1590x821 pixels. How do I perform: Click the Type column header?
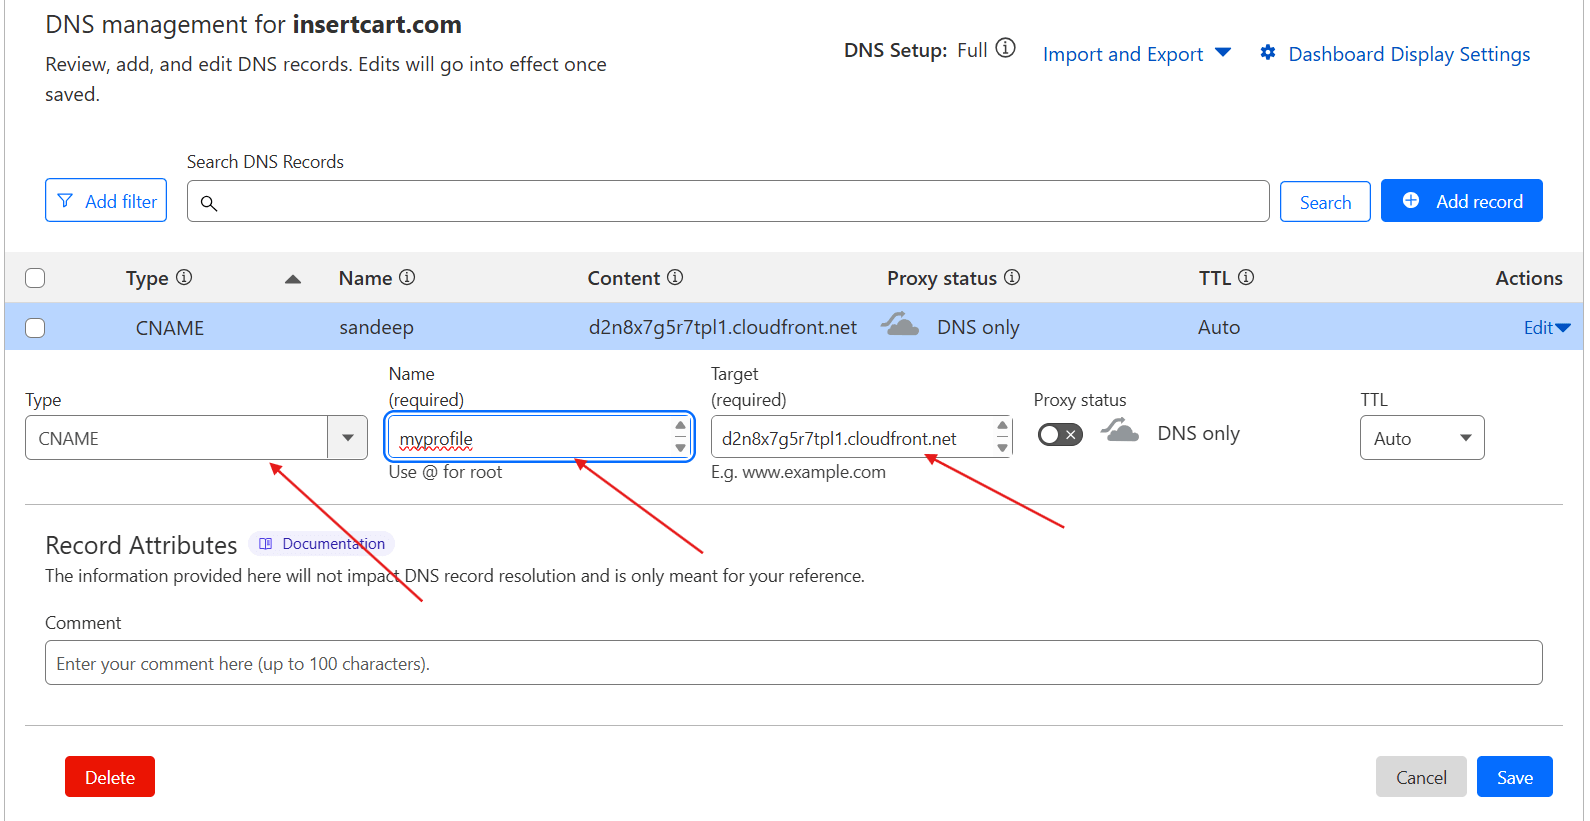(x=147, y=278)
